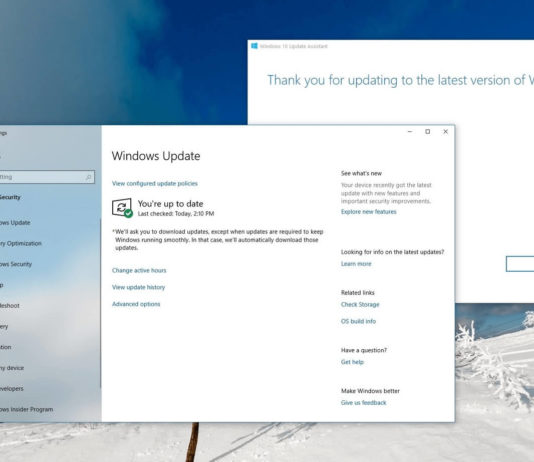Click Give us feedback link

pos(363,403)
